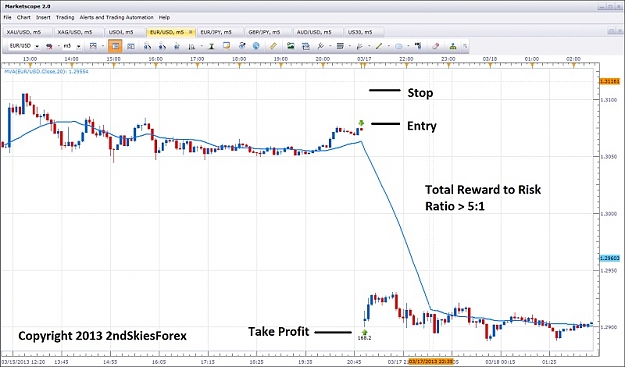The image size is (625, 367).
Task: Switch to the EUR/JPY, m5 tab
Action: coord(220,32)
